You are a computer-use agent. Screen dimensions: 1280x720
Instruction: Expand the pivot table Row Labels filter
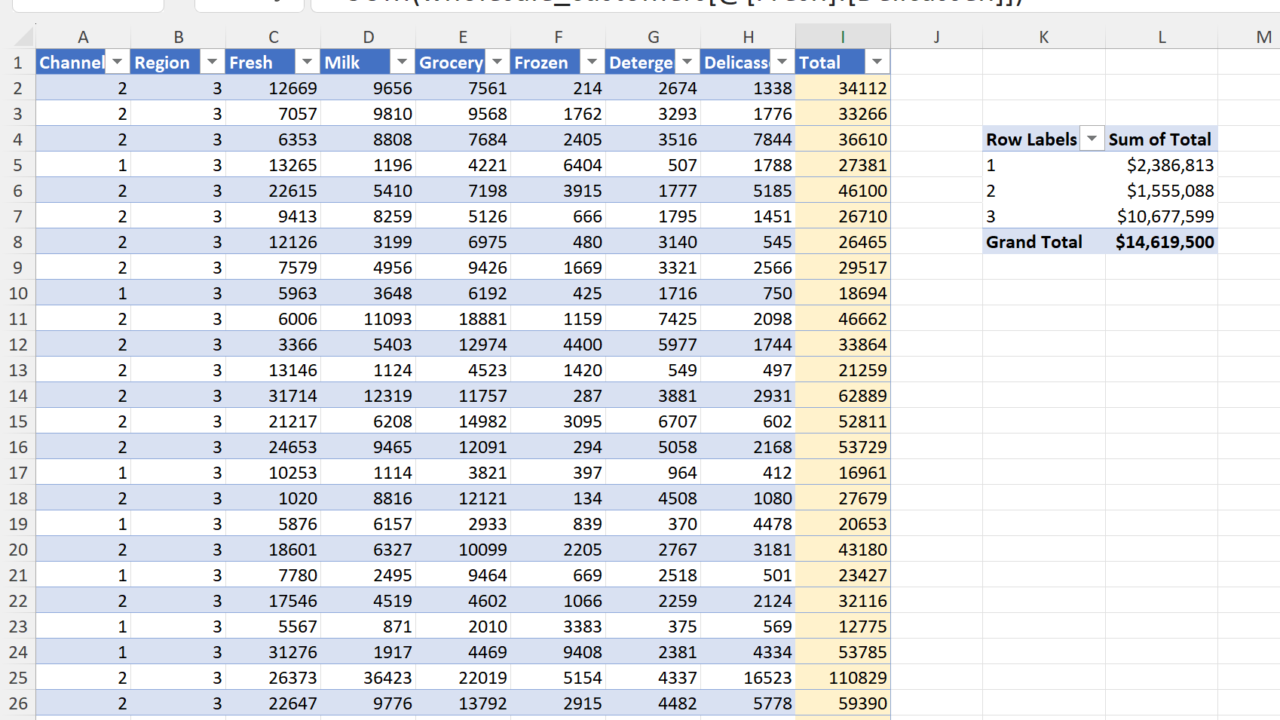click(1092, 140)
